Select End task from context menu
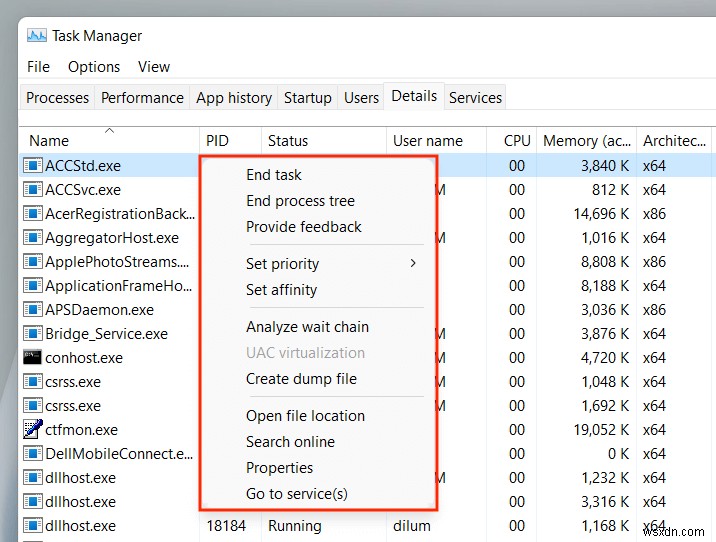 click(273, 175)
